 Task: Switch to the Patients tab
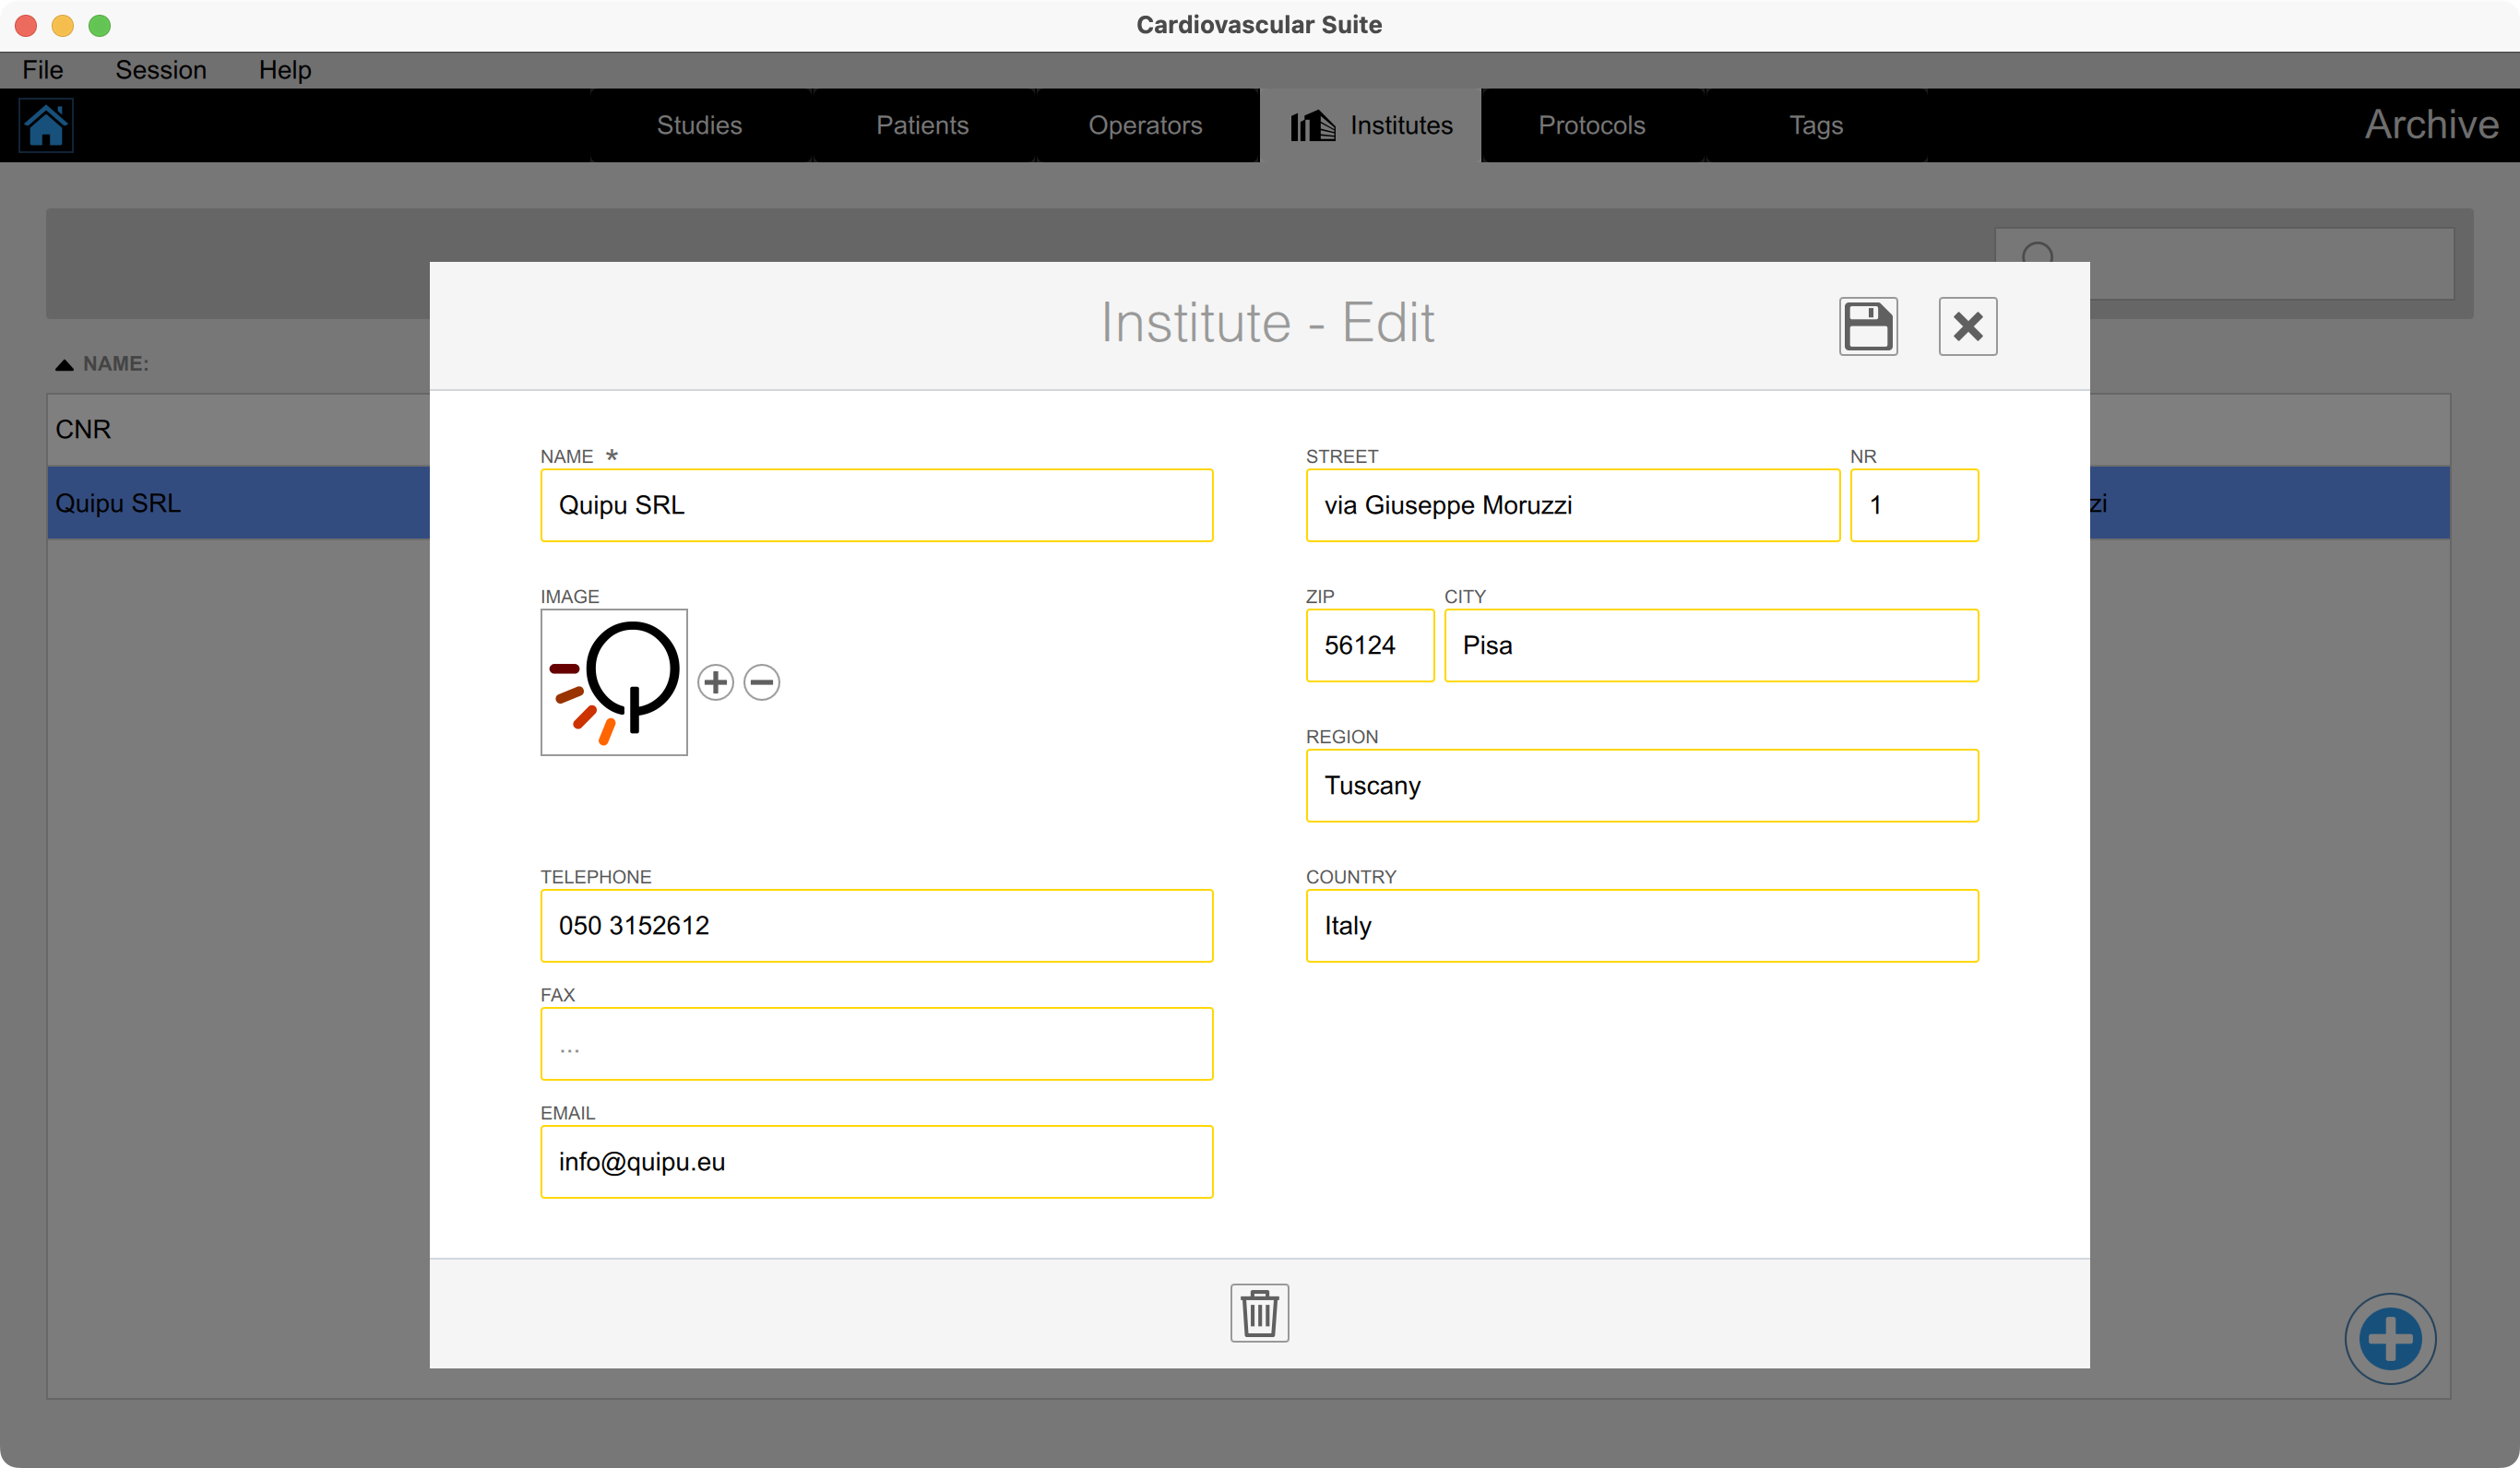(922, 125)
